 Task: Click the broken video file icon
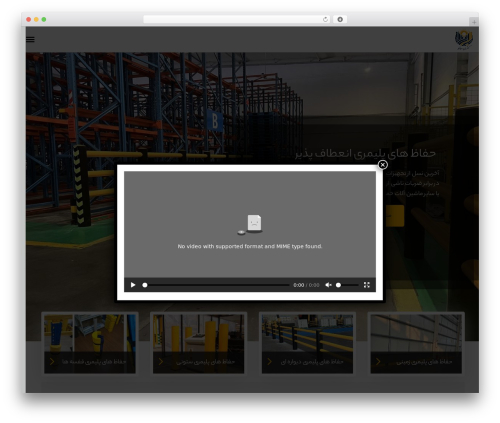250,225
